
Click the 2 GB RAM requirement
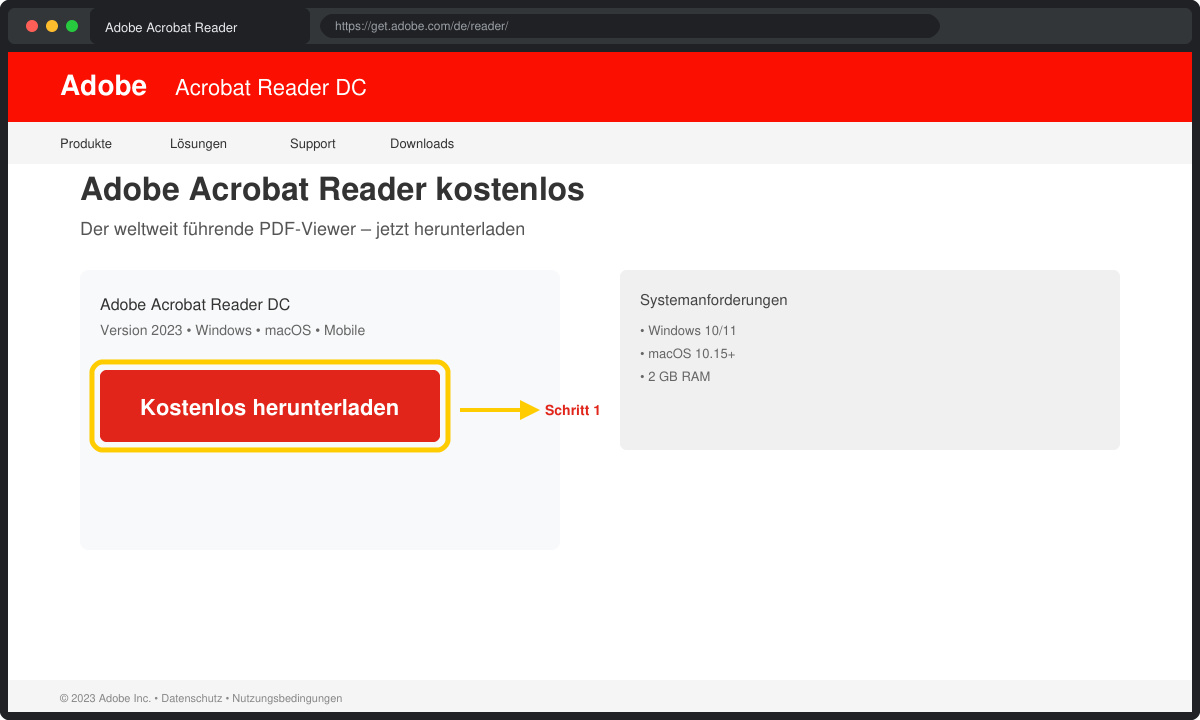click(x=675, y=377)
